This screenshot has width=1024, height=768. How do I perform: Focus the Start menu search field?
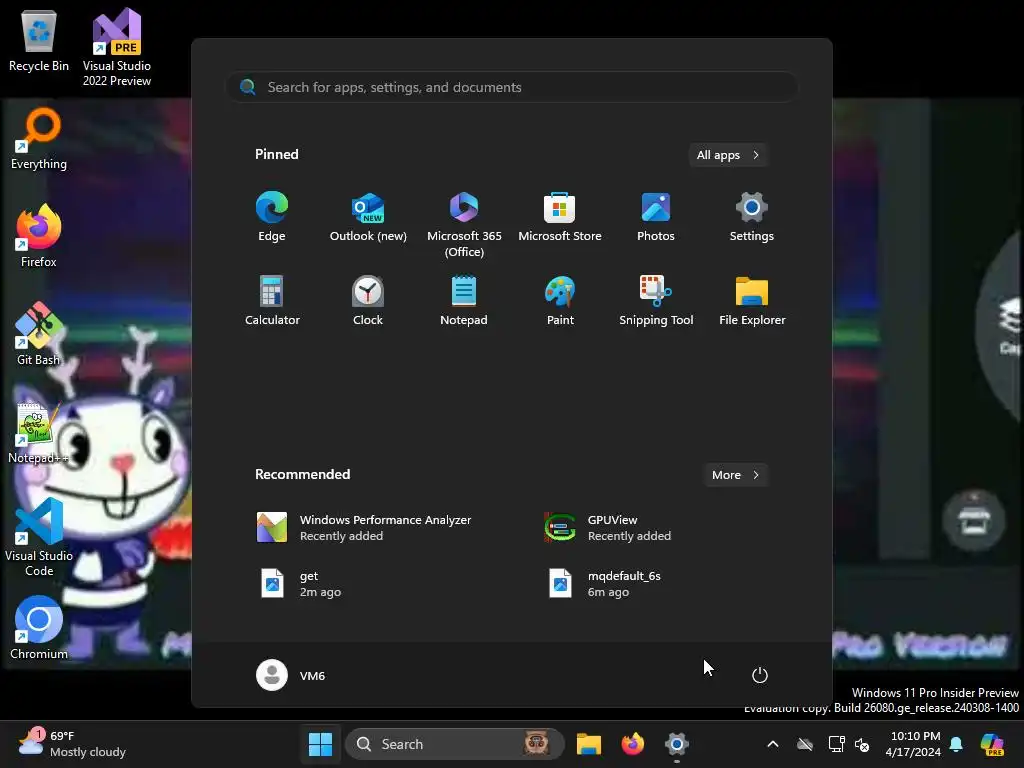click(x=512, y=87)
